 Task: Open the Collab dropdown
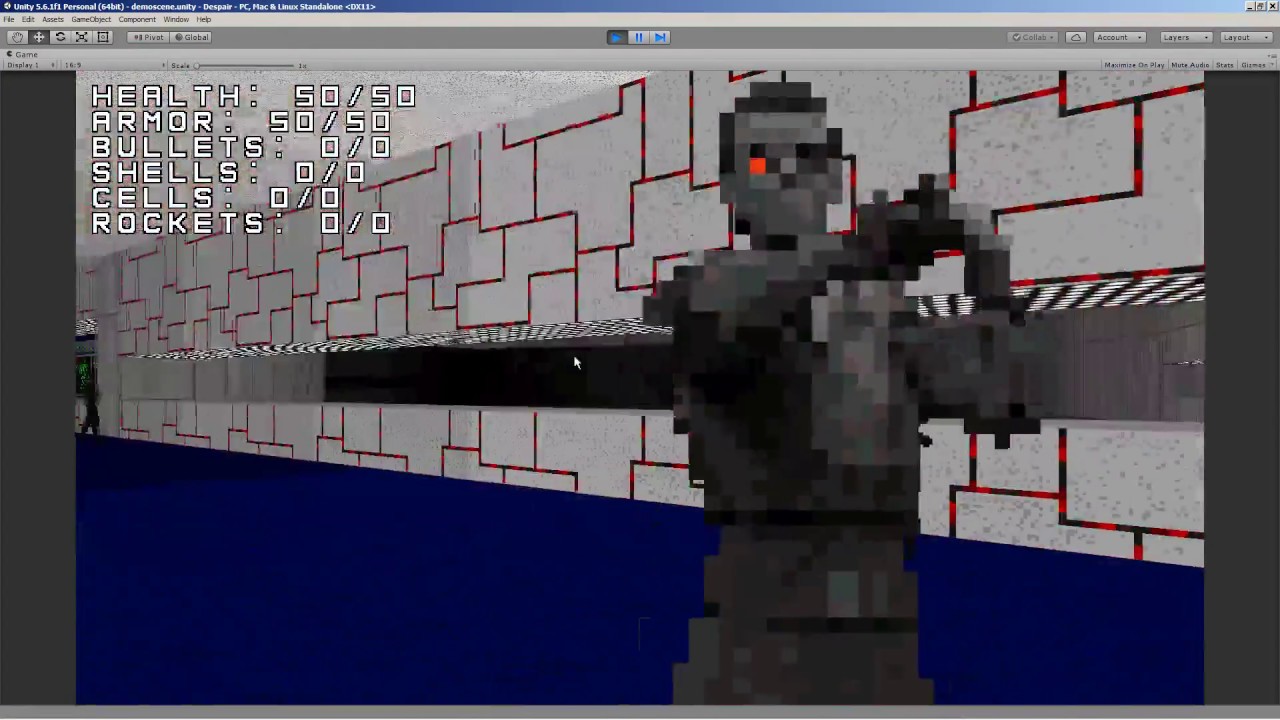pos(1033,37)
